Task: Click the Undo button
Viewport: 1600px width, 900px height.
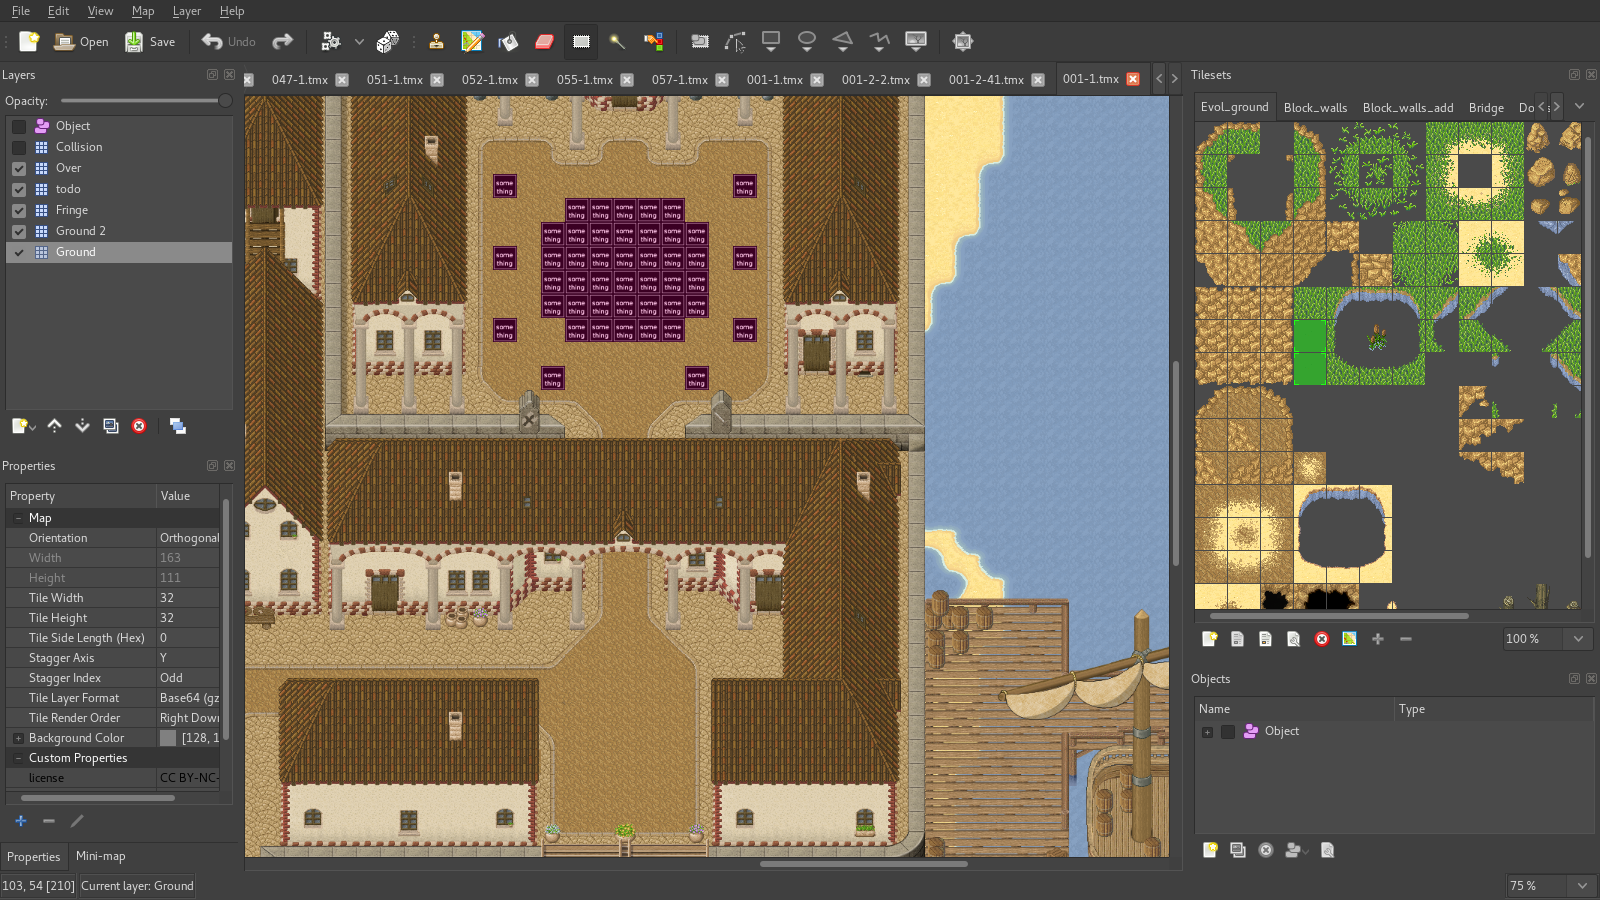Action: pyautogui.click(x=228, y=41)
